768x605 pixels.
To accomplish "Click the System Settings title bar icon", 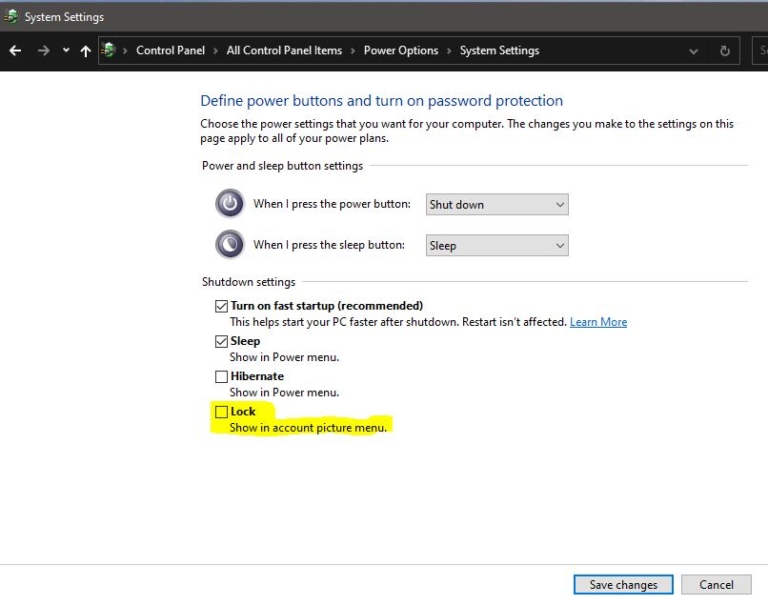I will (x=11, y=17).
